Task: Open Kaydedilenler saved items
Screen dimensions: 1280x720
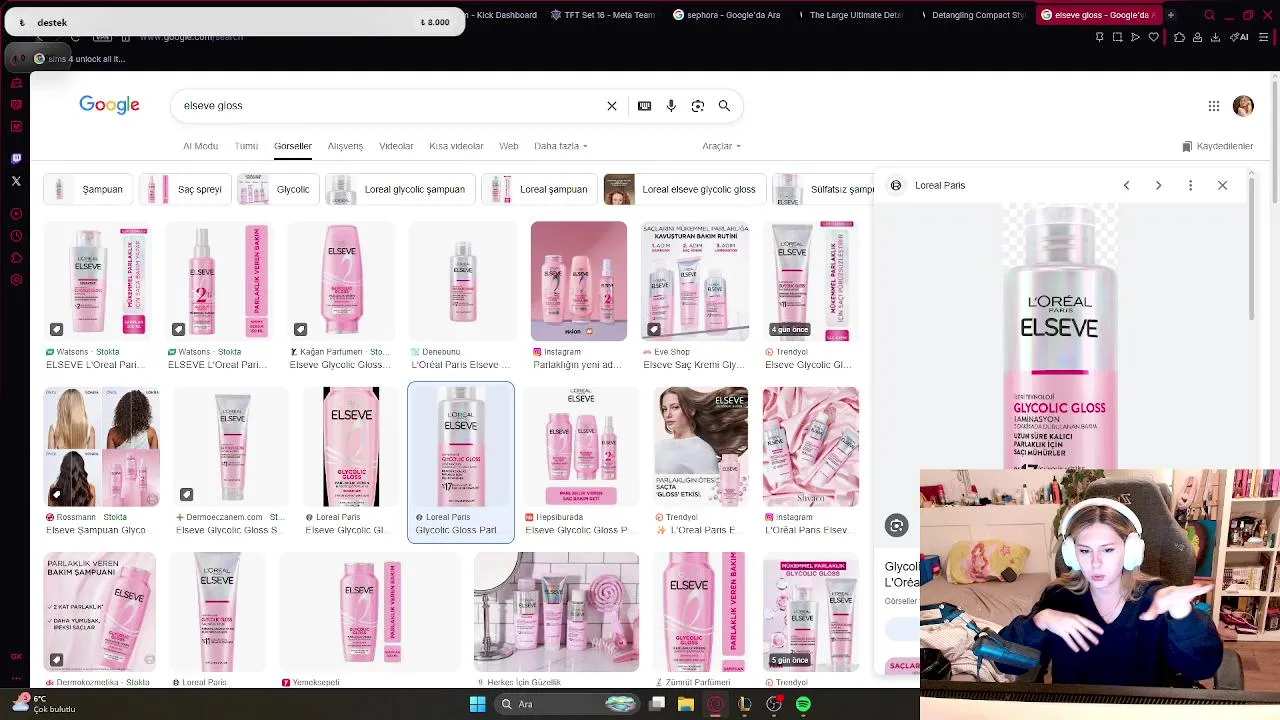Action: [x=1217, y=146]
